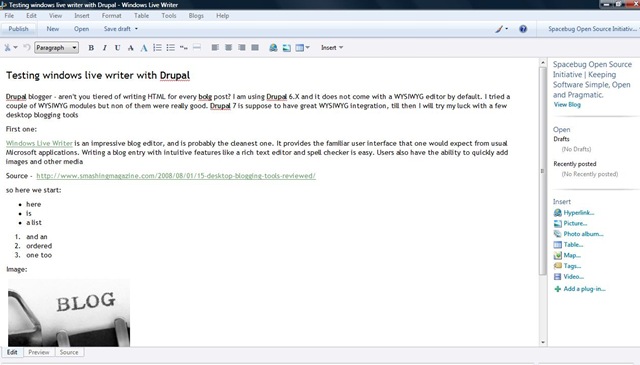
Task: Justify the text
Action: pyautogui.click(x=255, y=48)
